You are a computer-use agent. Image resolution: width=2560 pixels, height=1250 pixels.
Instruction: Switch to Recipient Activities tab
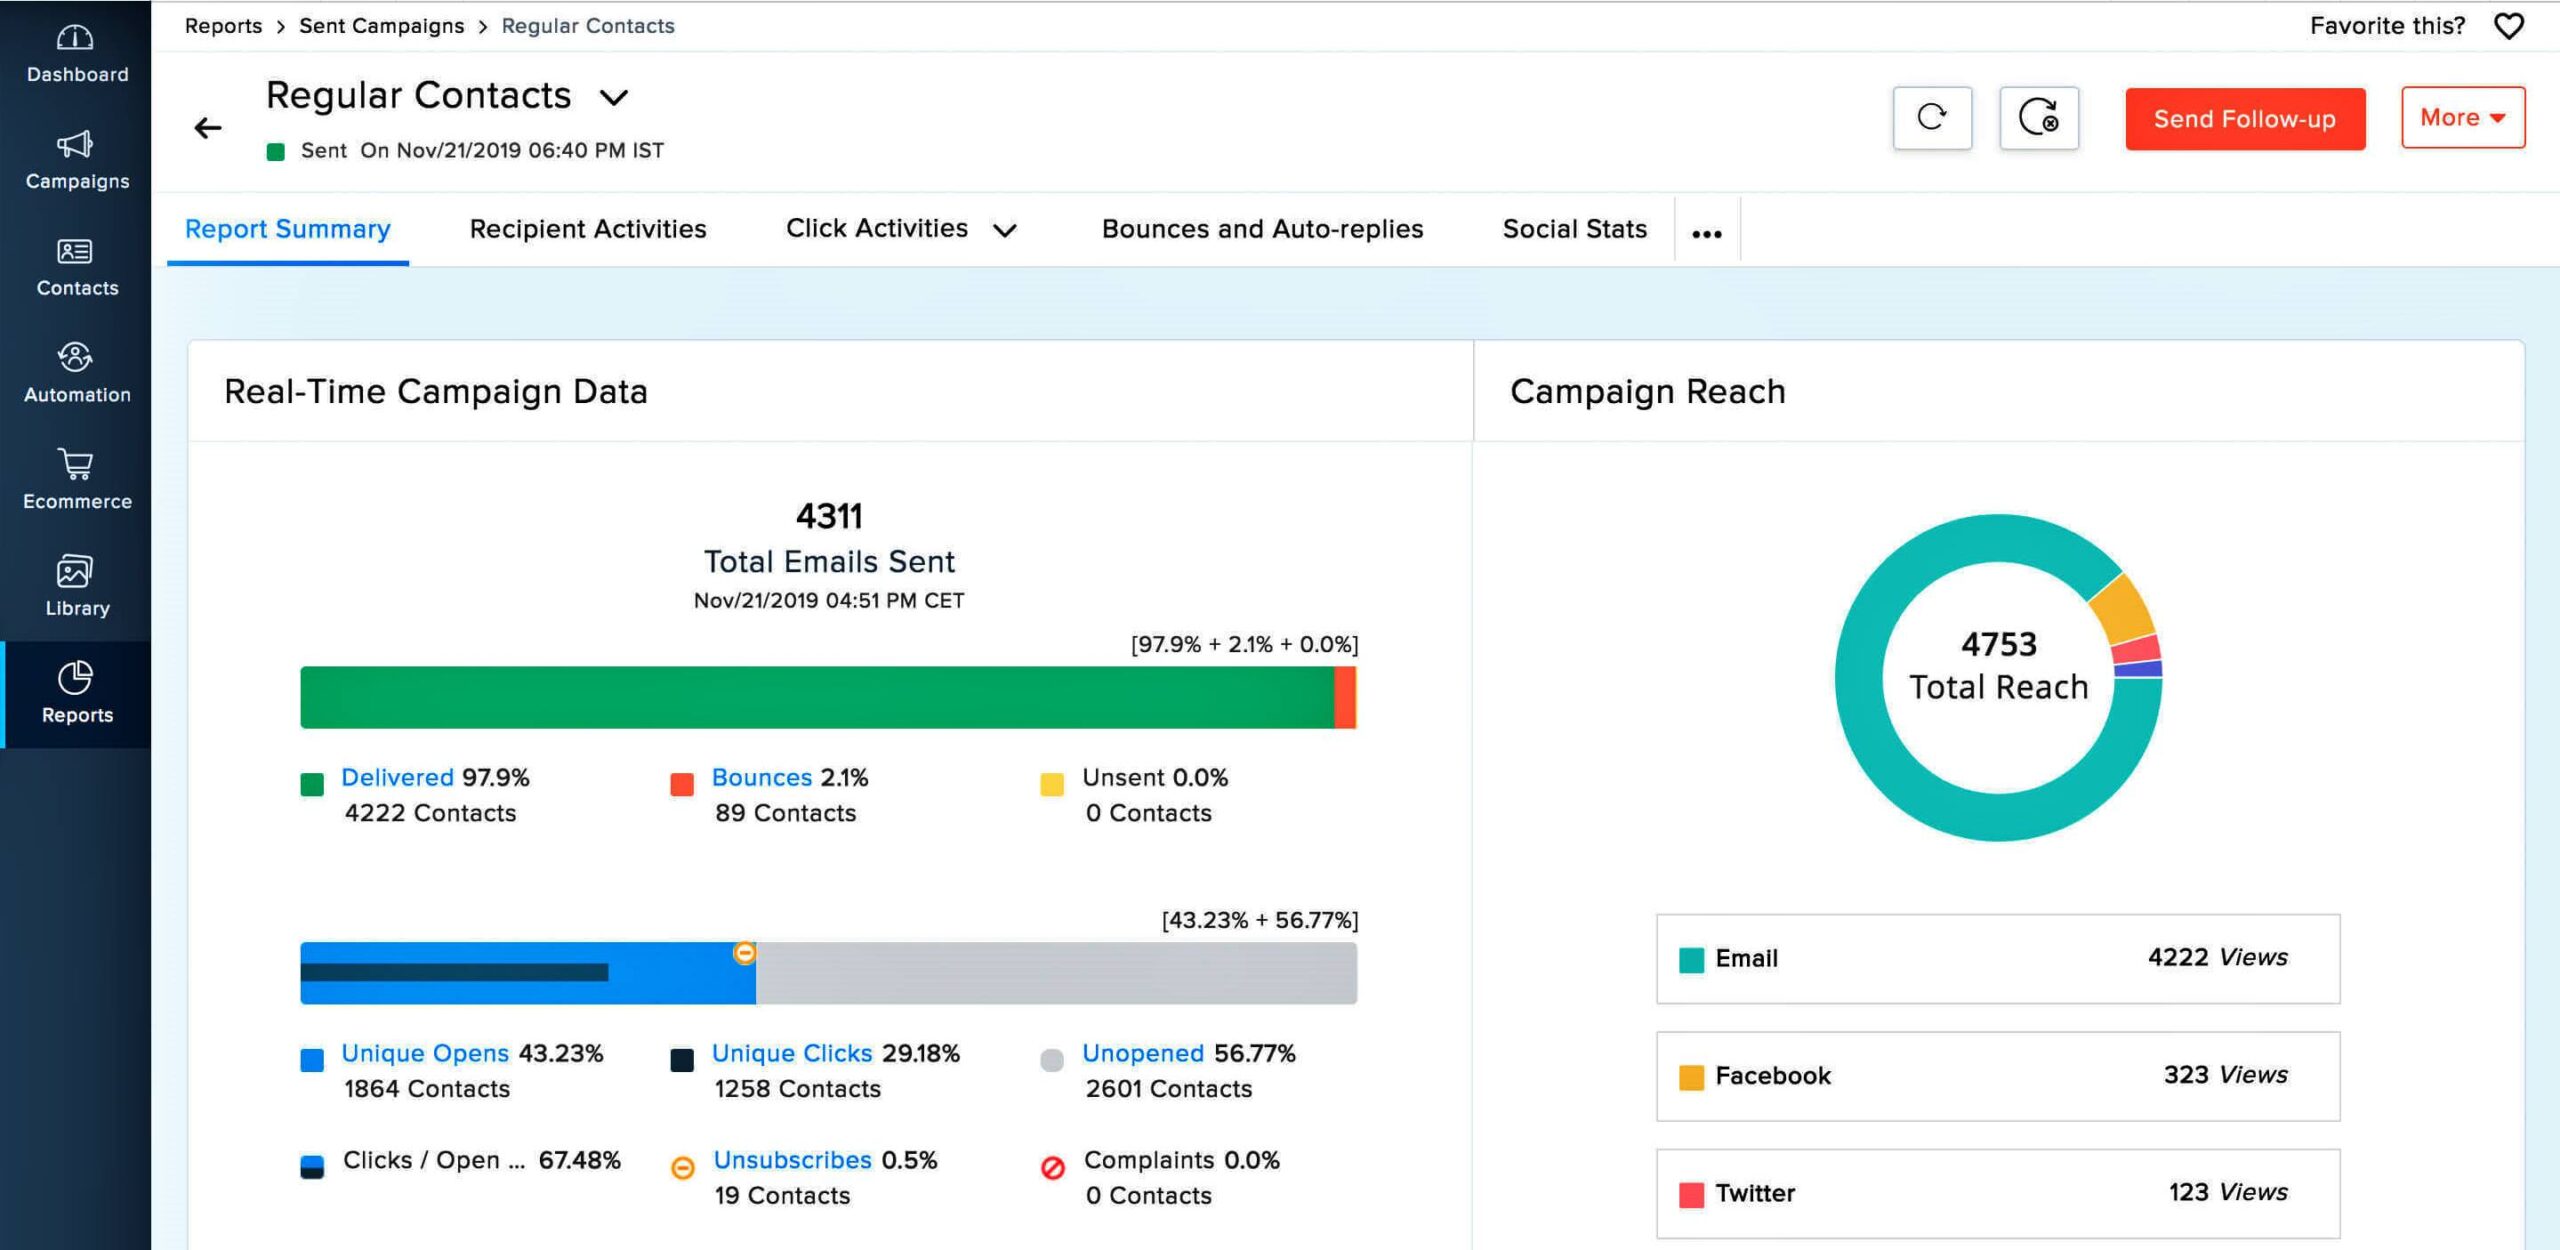(x=588, y=229)
